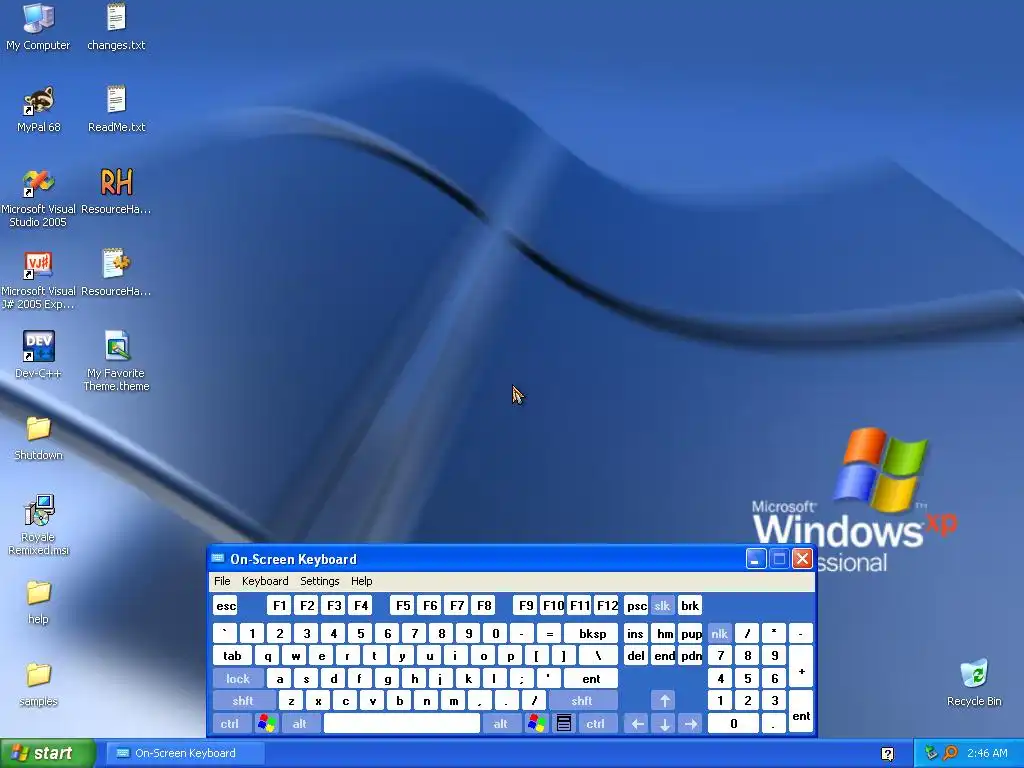This screenshot has width=1024, height=768.
Task: Toggle the right alt key
Action: tap(501, 724)
